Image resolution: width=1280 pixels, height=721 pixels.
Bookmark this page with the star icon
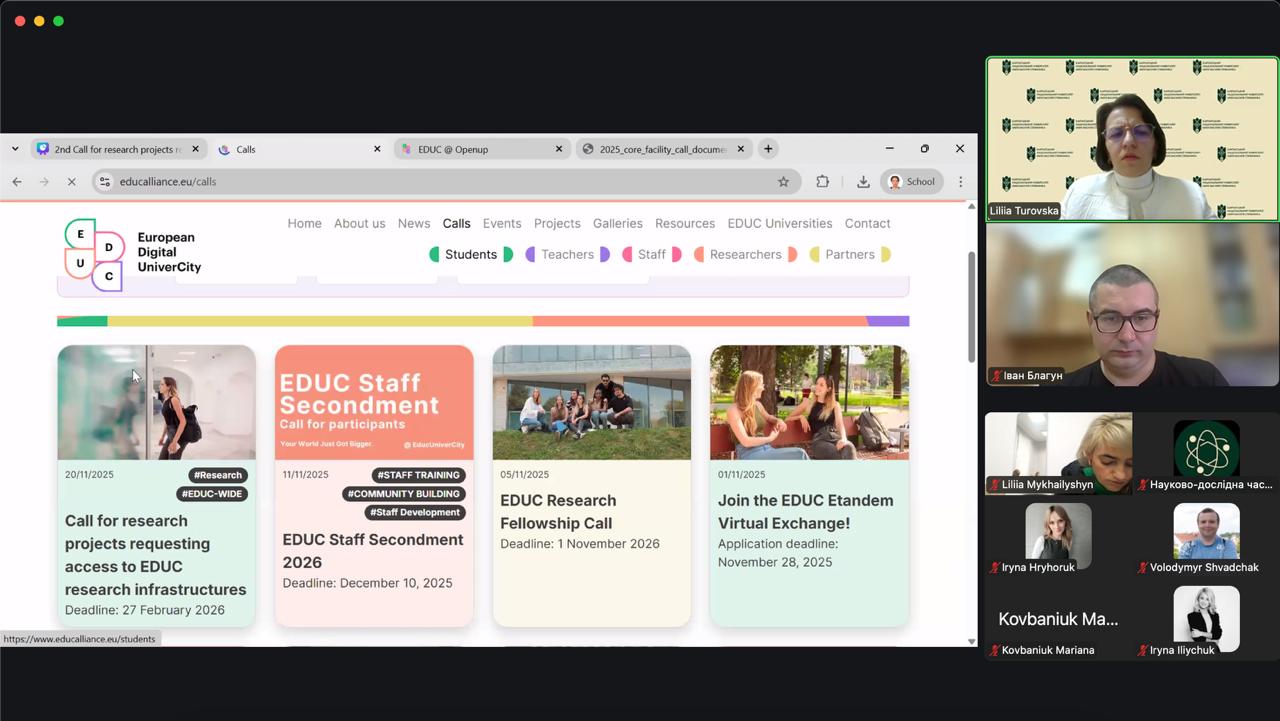click(x=783, y=181)
